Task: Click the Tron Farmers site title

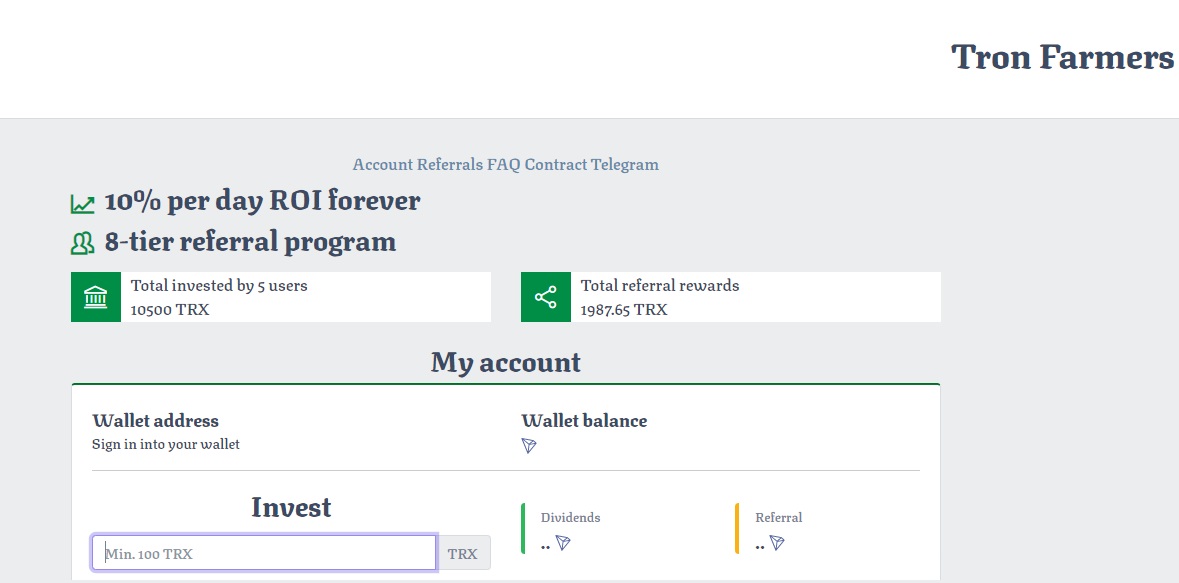Action: click(1062, 56)
